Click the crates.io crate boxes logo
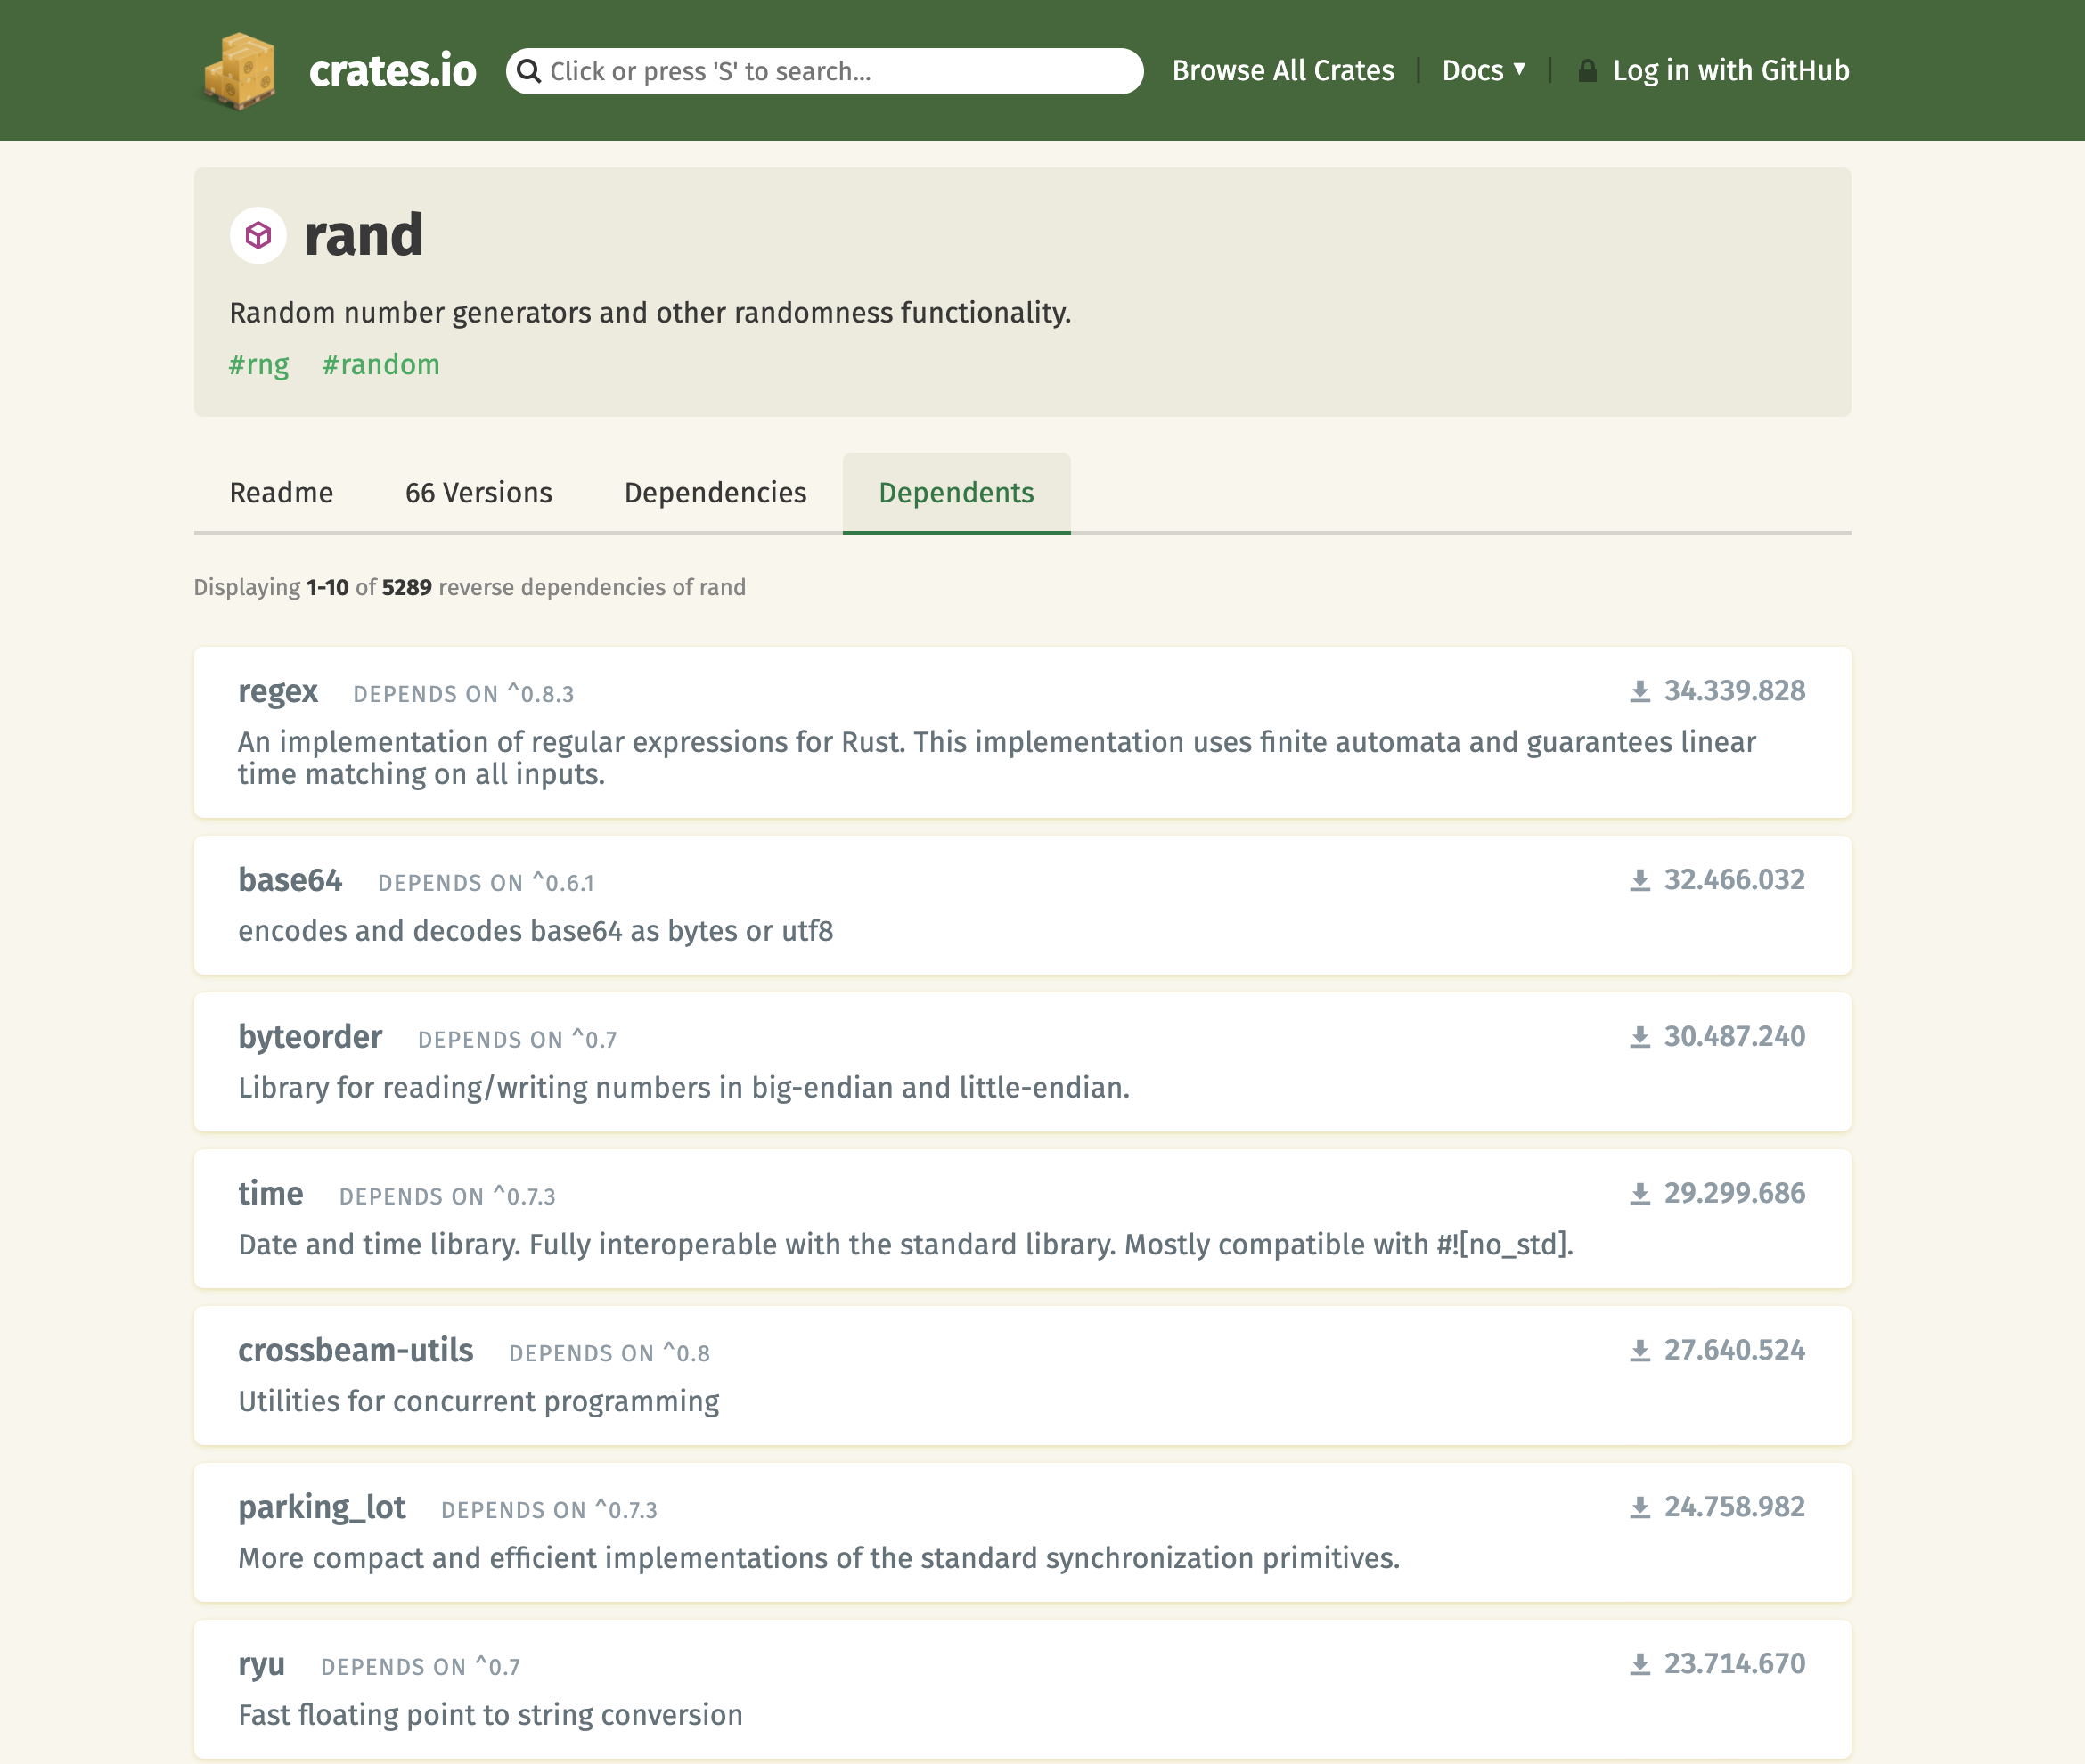Viewport: 2085px width, 1764px height. [x=239, y=71]
